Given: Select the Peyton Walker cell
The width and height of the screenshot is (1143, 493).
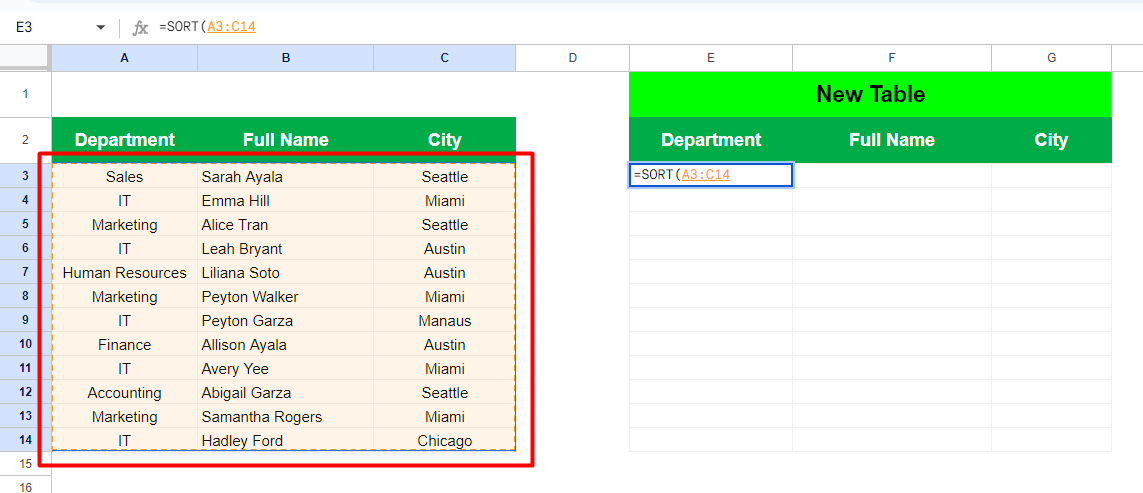Looking at the screenshot, I should click(x=286, y=297).
